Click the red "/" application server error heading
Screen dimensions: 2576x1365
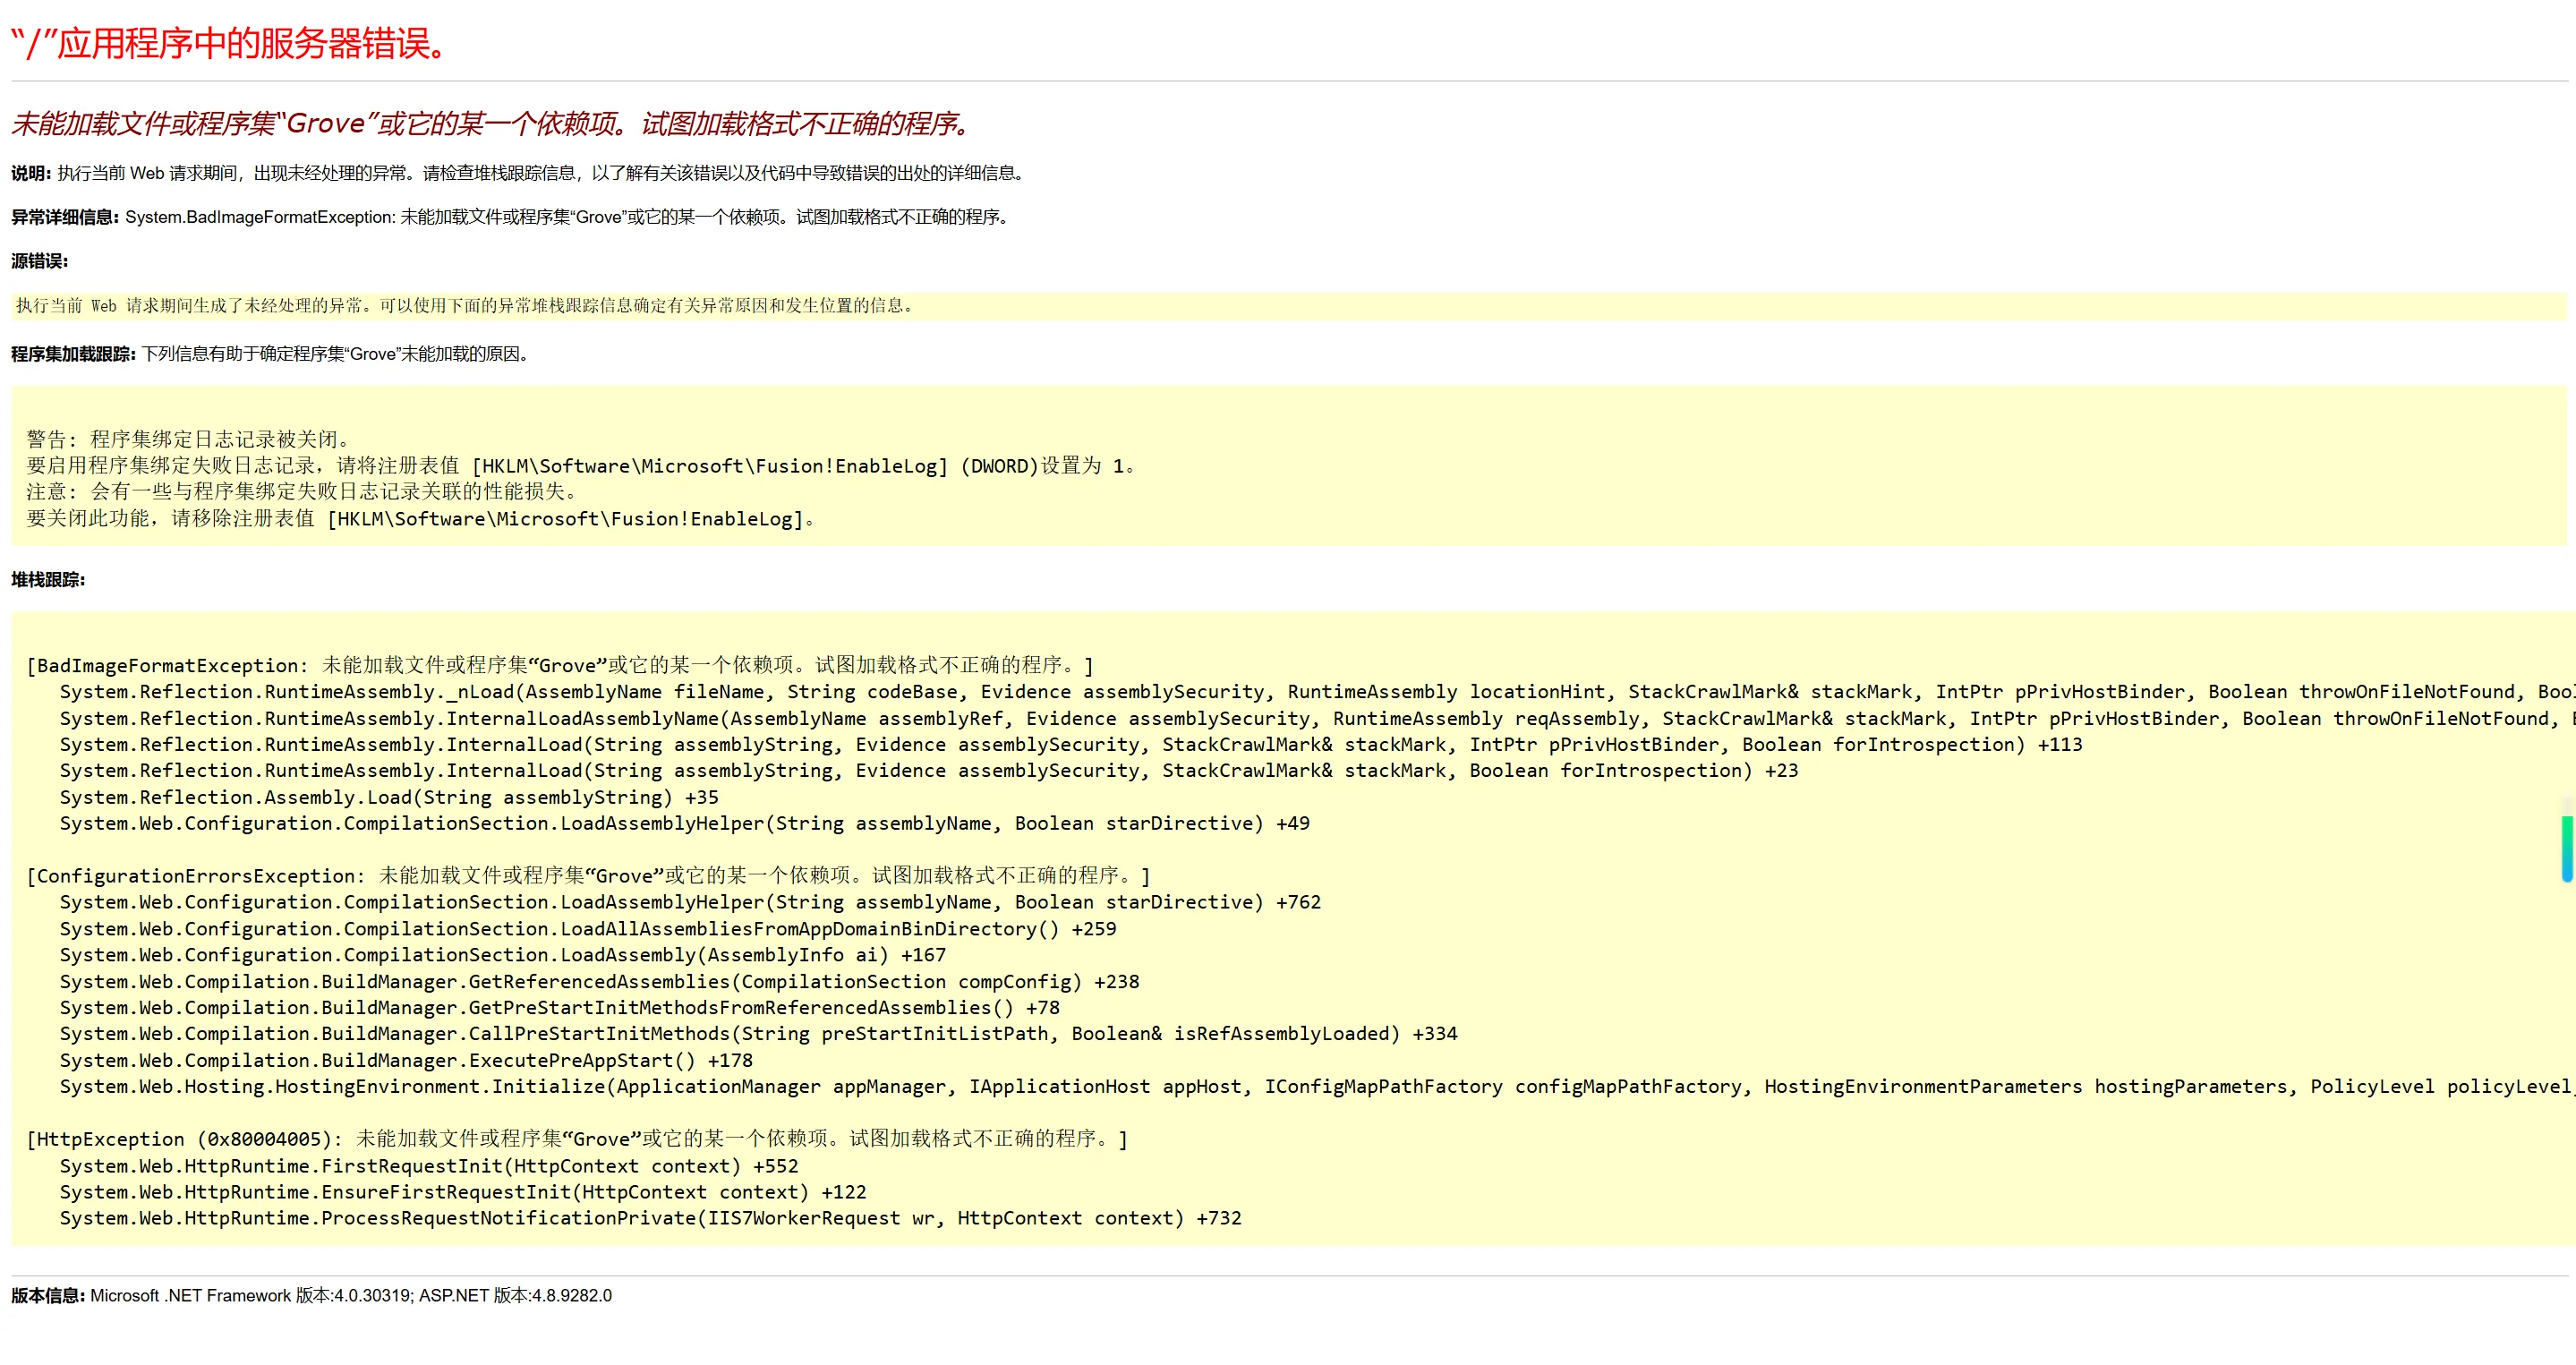[x=230, y=44]
